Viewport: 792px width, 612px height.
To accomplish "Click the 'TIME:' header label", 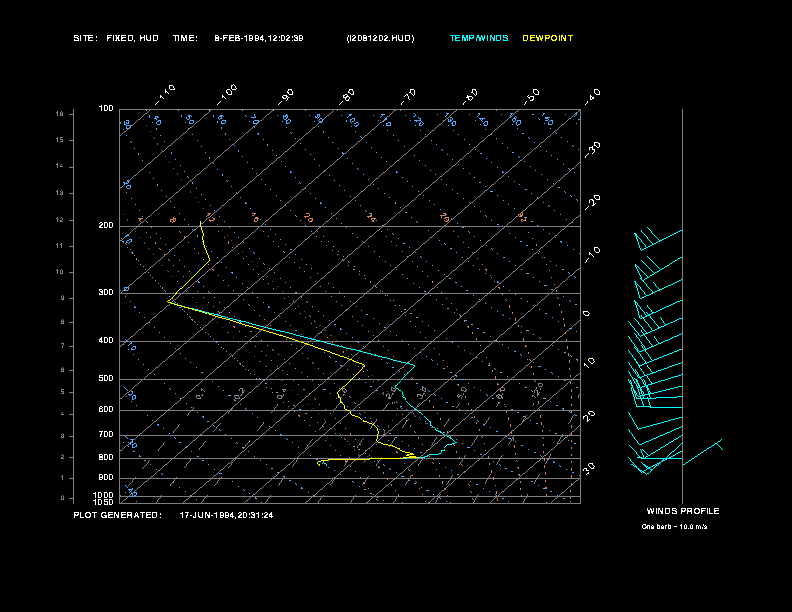I will click(185, 38).
